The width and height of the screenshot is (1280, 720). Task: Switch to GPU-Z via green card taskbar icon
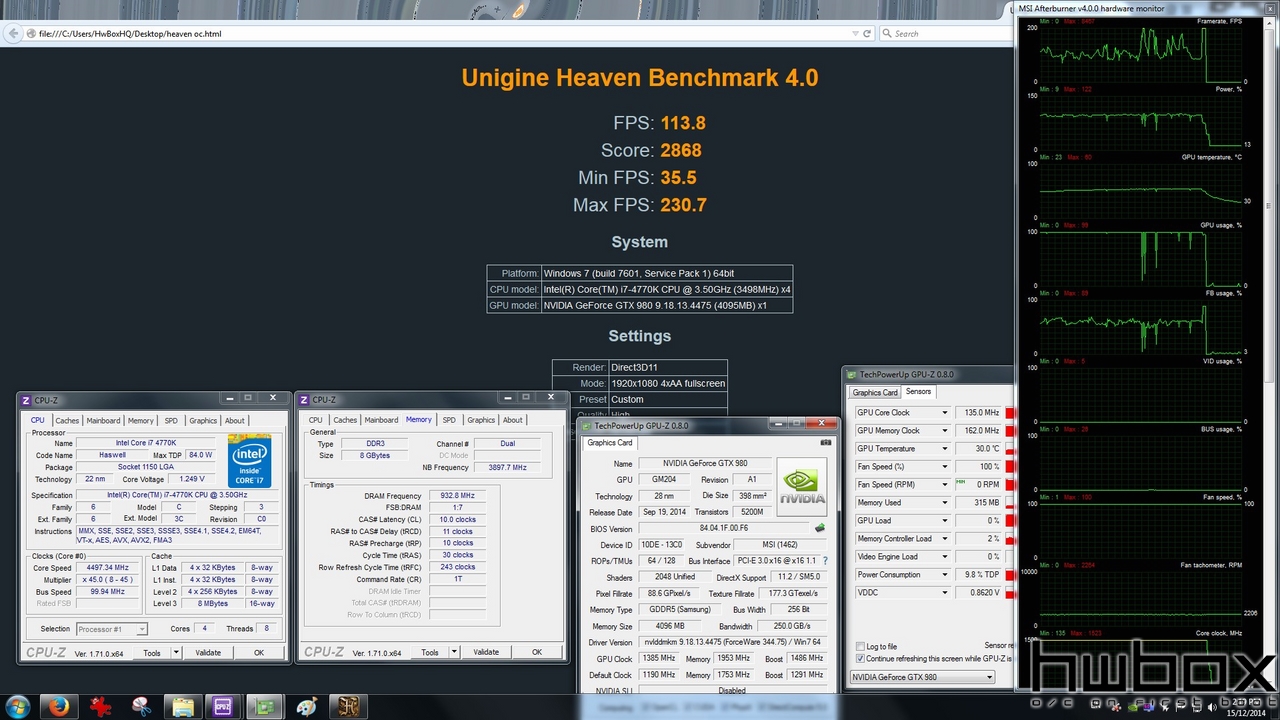[x=265, y=706]
